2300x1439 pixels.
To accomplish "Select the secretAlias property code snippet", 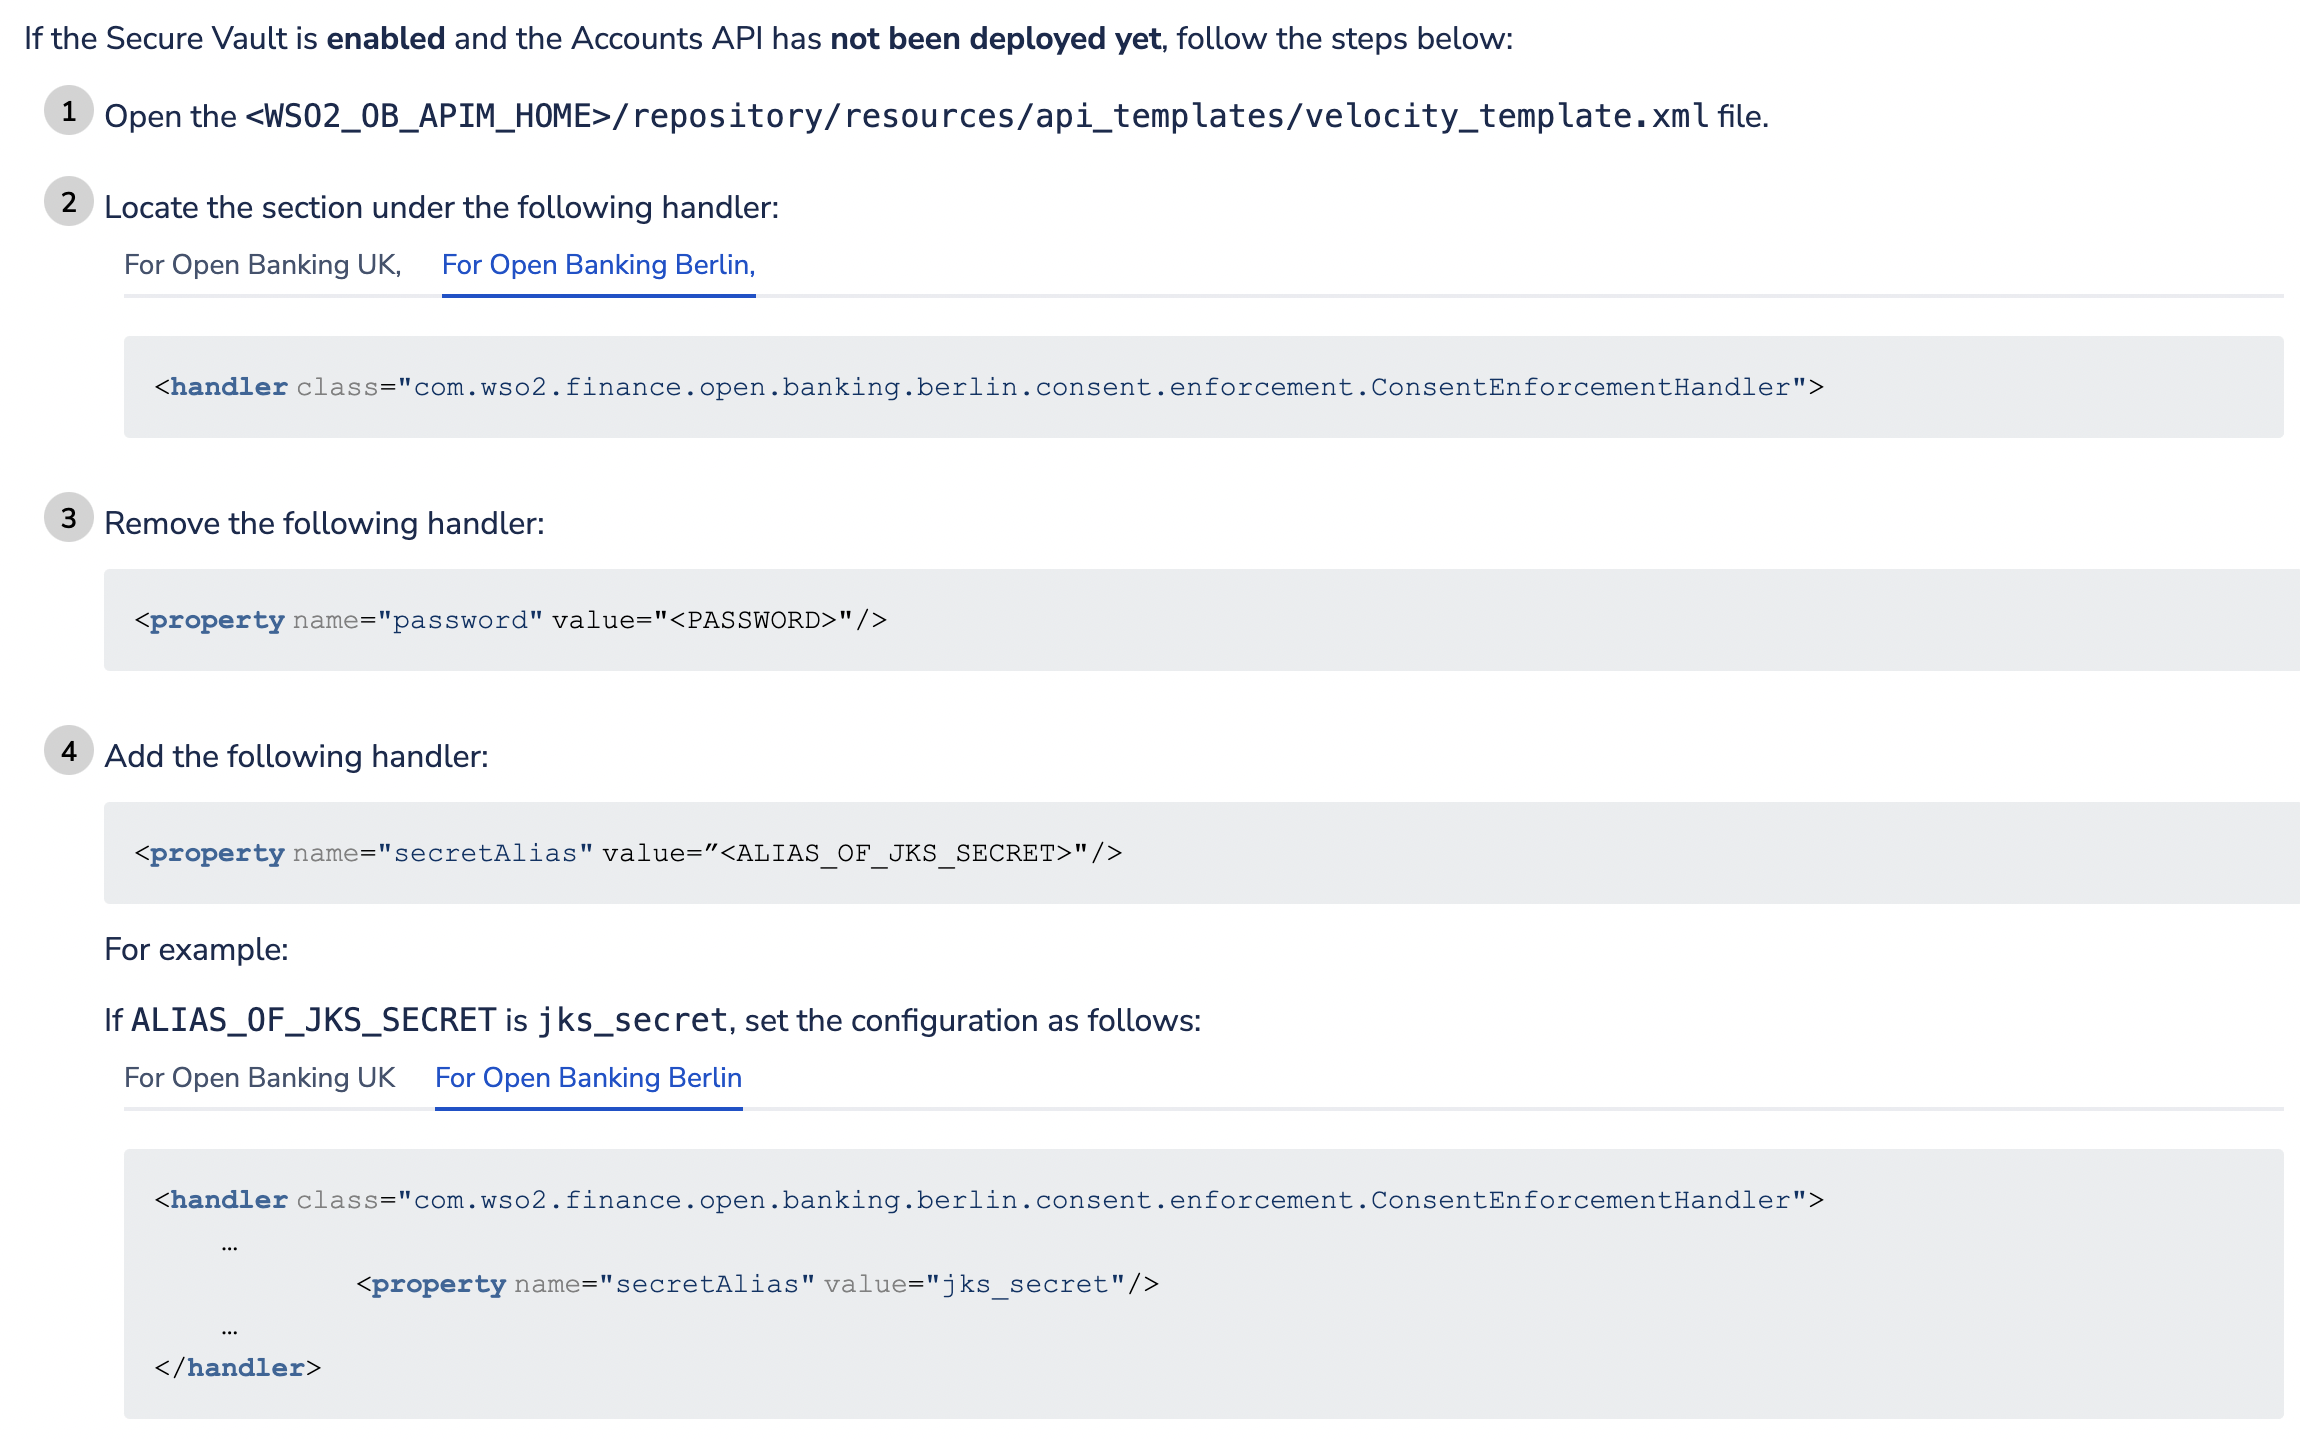I will pyautogui.click(x=628, y=852).
